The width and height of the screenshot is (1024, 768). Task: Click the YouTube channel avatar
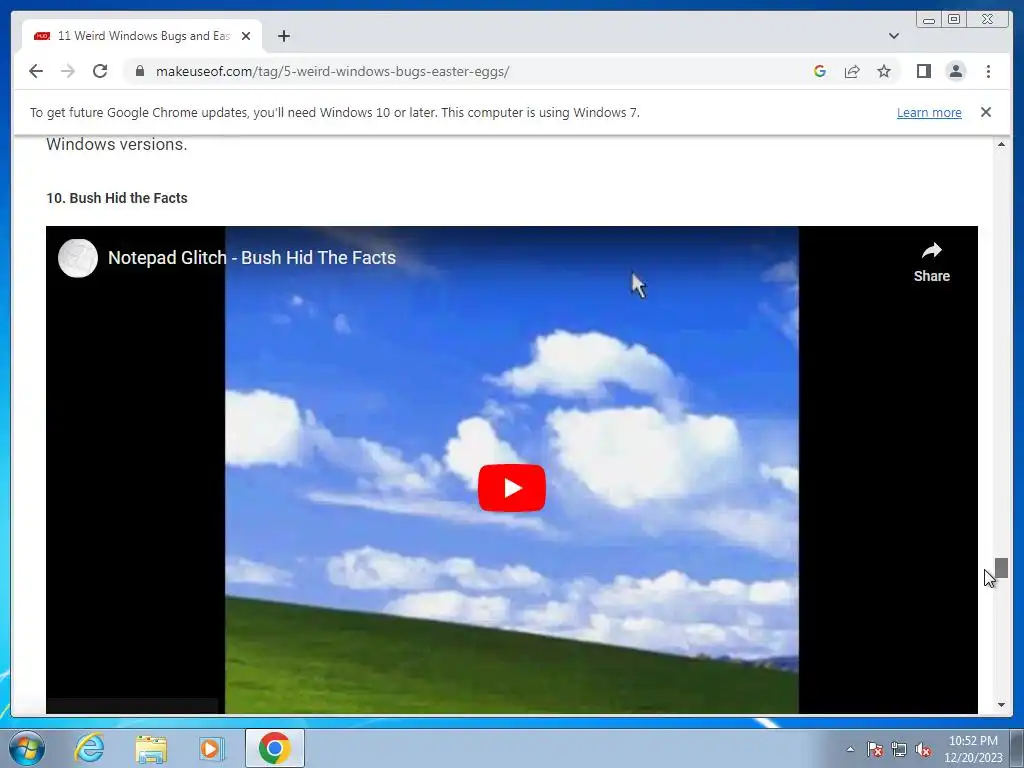tap(78, 258)
